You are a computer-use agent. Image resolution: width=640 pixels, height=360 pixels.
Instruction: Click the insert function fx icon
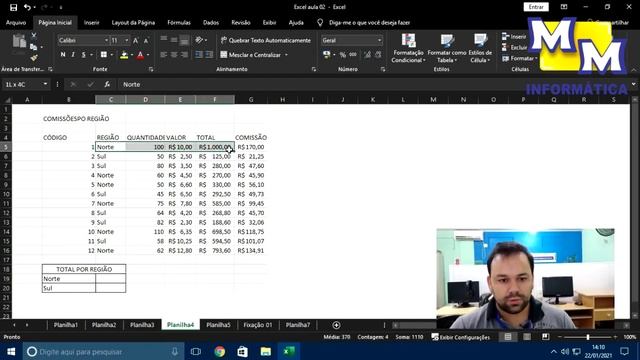click(107, 84)
